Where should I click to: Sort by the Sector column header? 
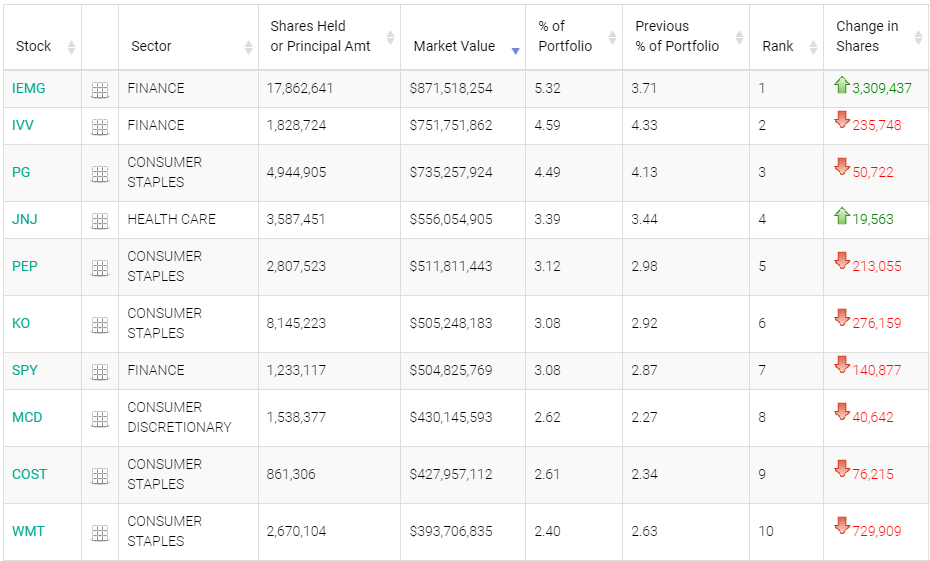[x=151, y=46]
